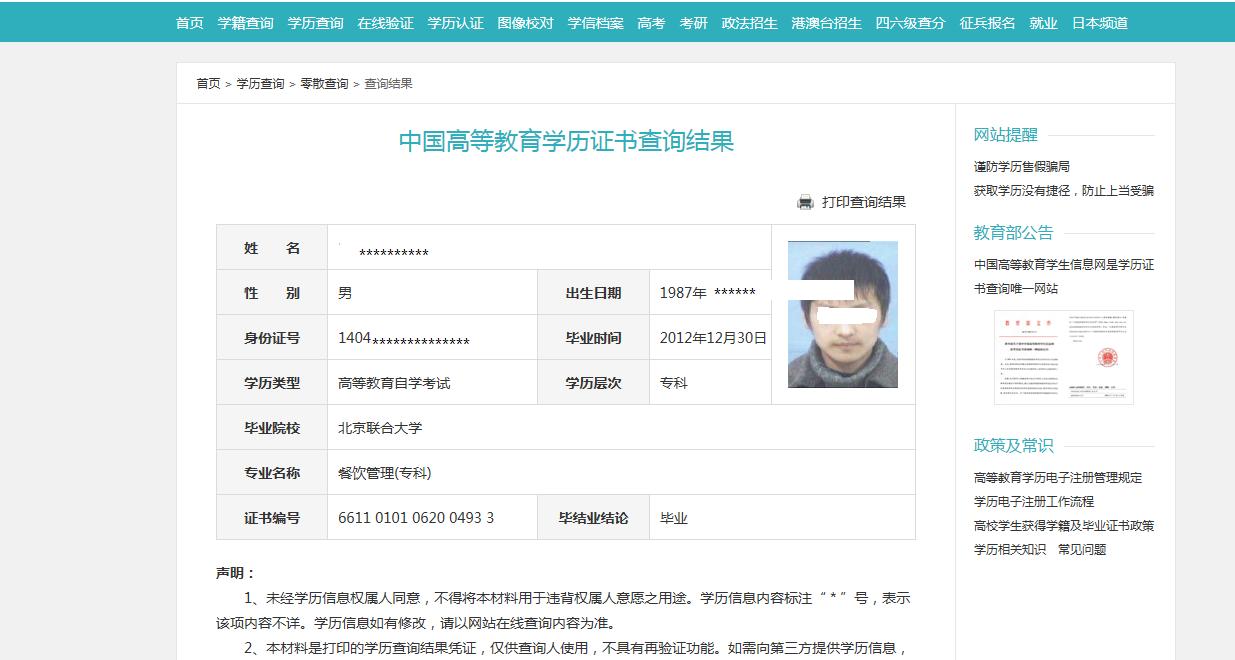Click the 零散查询 breadcrumb link
The height and width of the screenshot is (660, 1235).
click(x=324, y=84)
